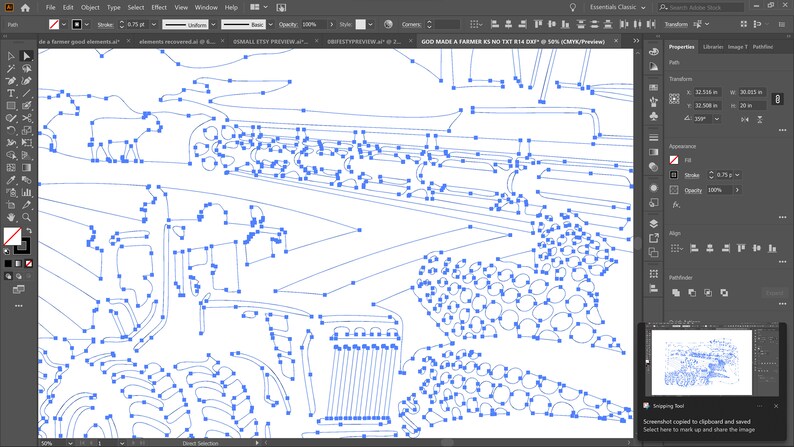Click Transform link in control bar
This screenshot has width=794, height=447.
tap(676, 24)
